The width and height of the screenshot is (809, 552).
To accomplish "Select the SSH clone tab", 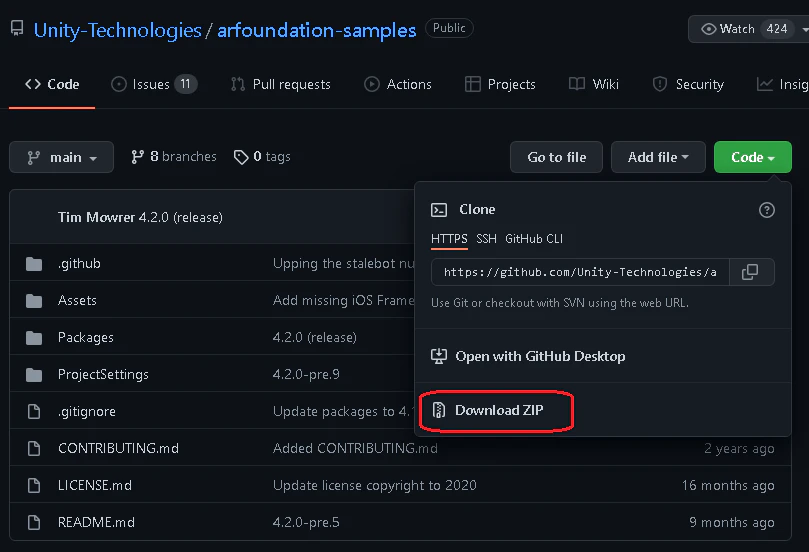I will [486, 239].
